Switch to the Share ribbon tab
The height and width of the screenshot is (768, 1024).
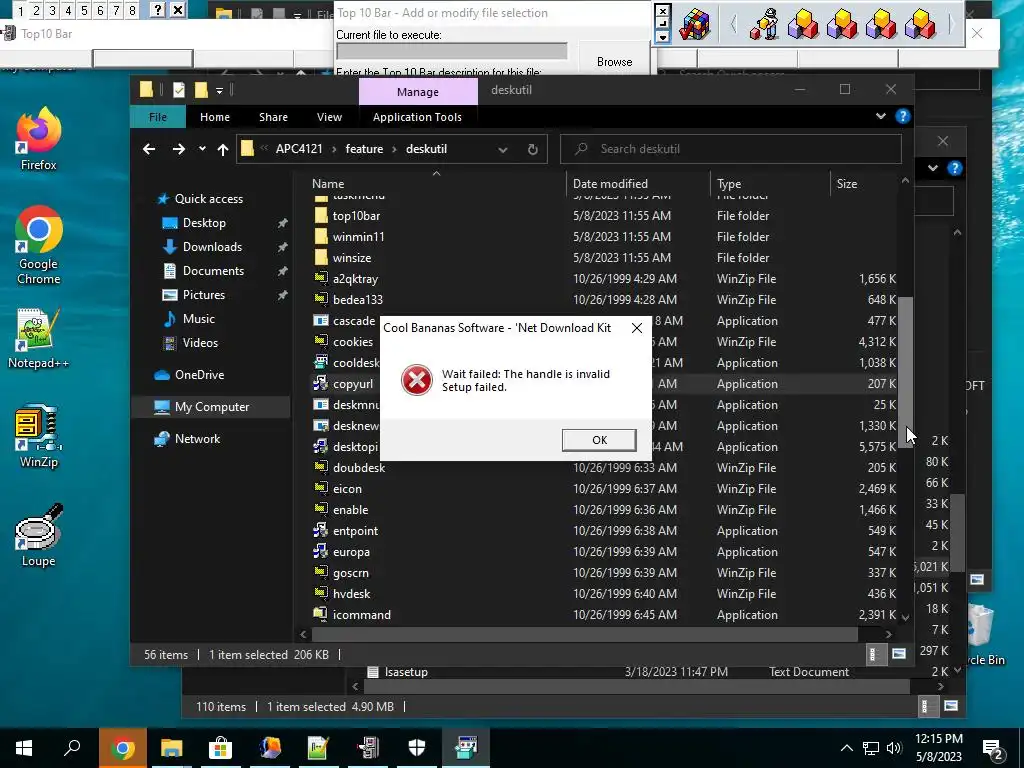tap(273, 117)
